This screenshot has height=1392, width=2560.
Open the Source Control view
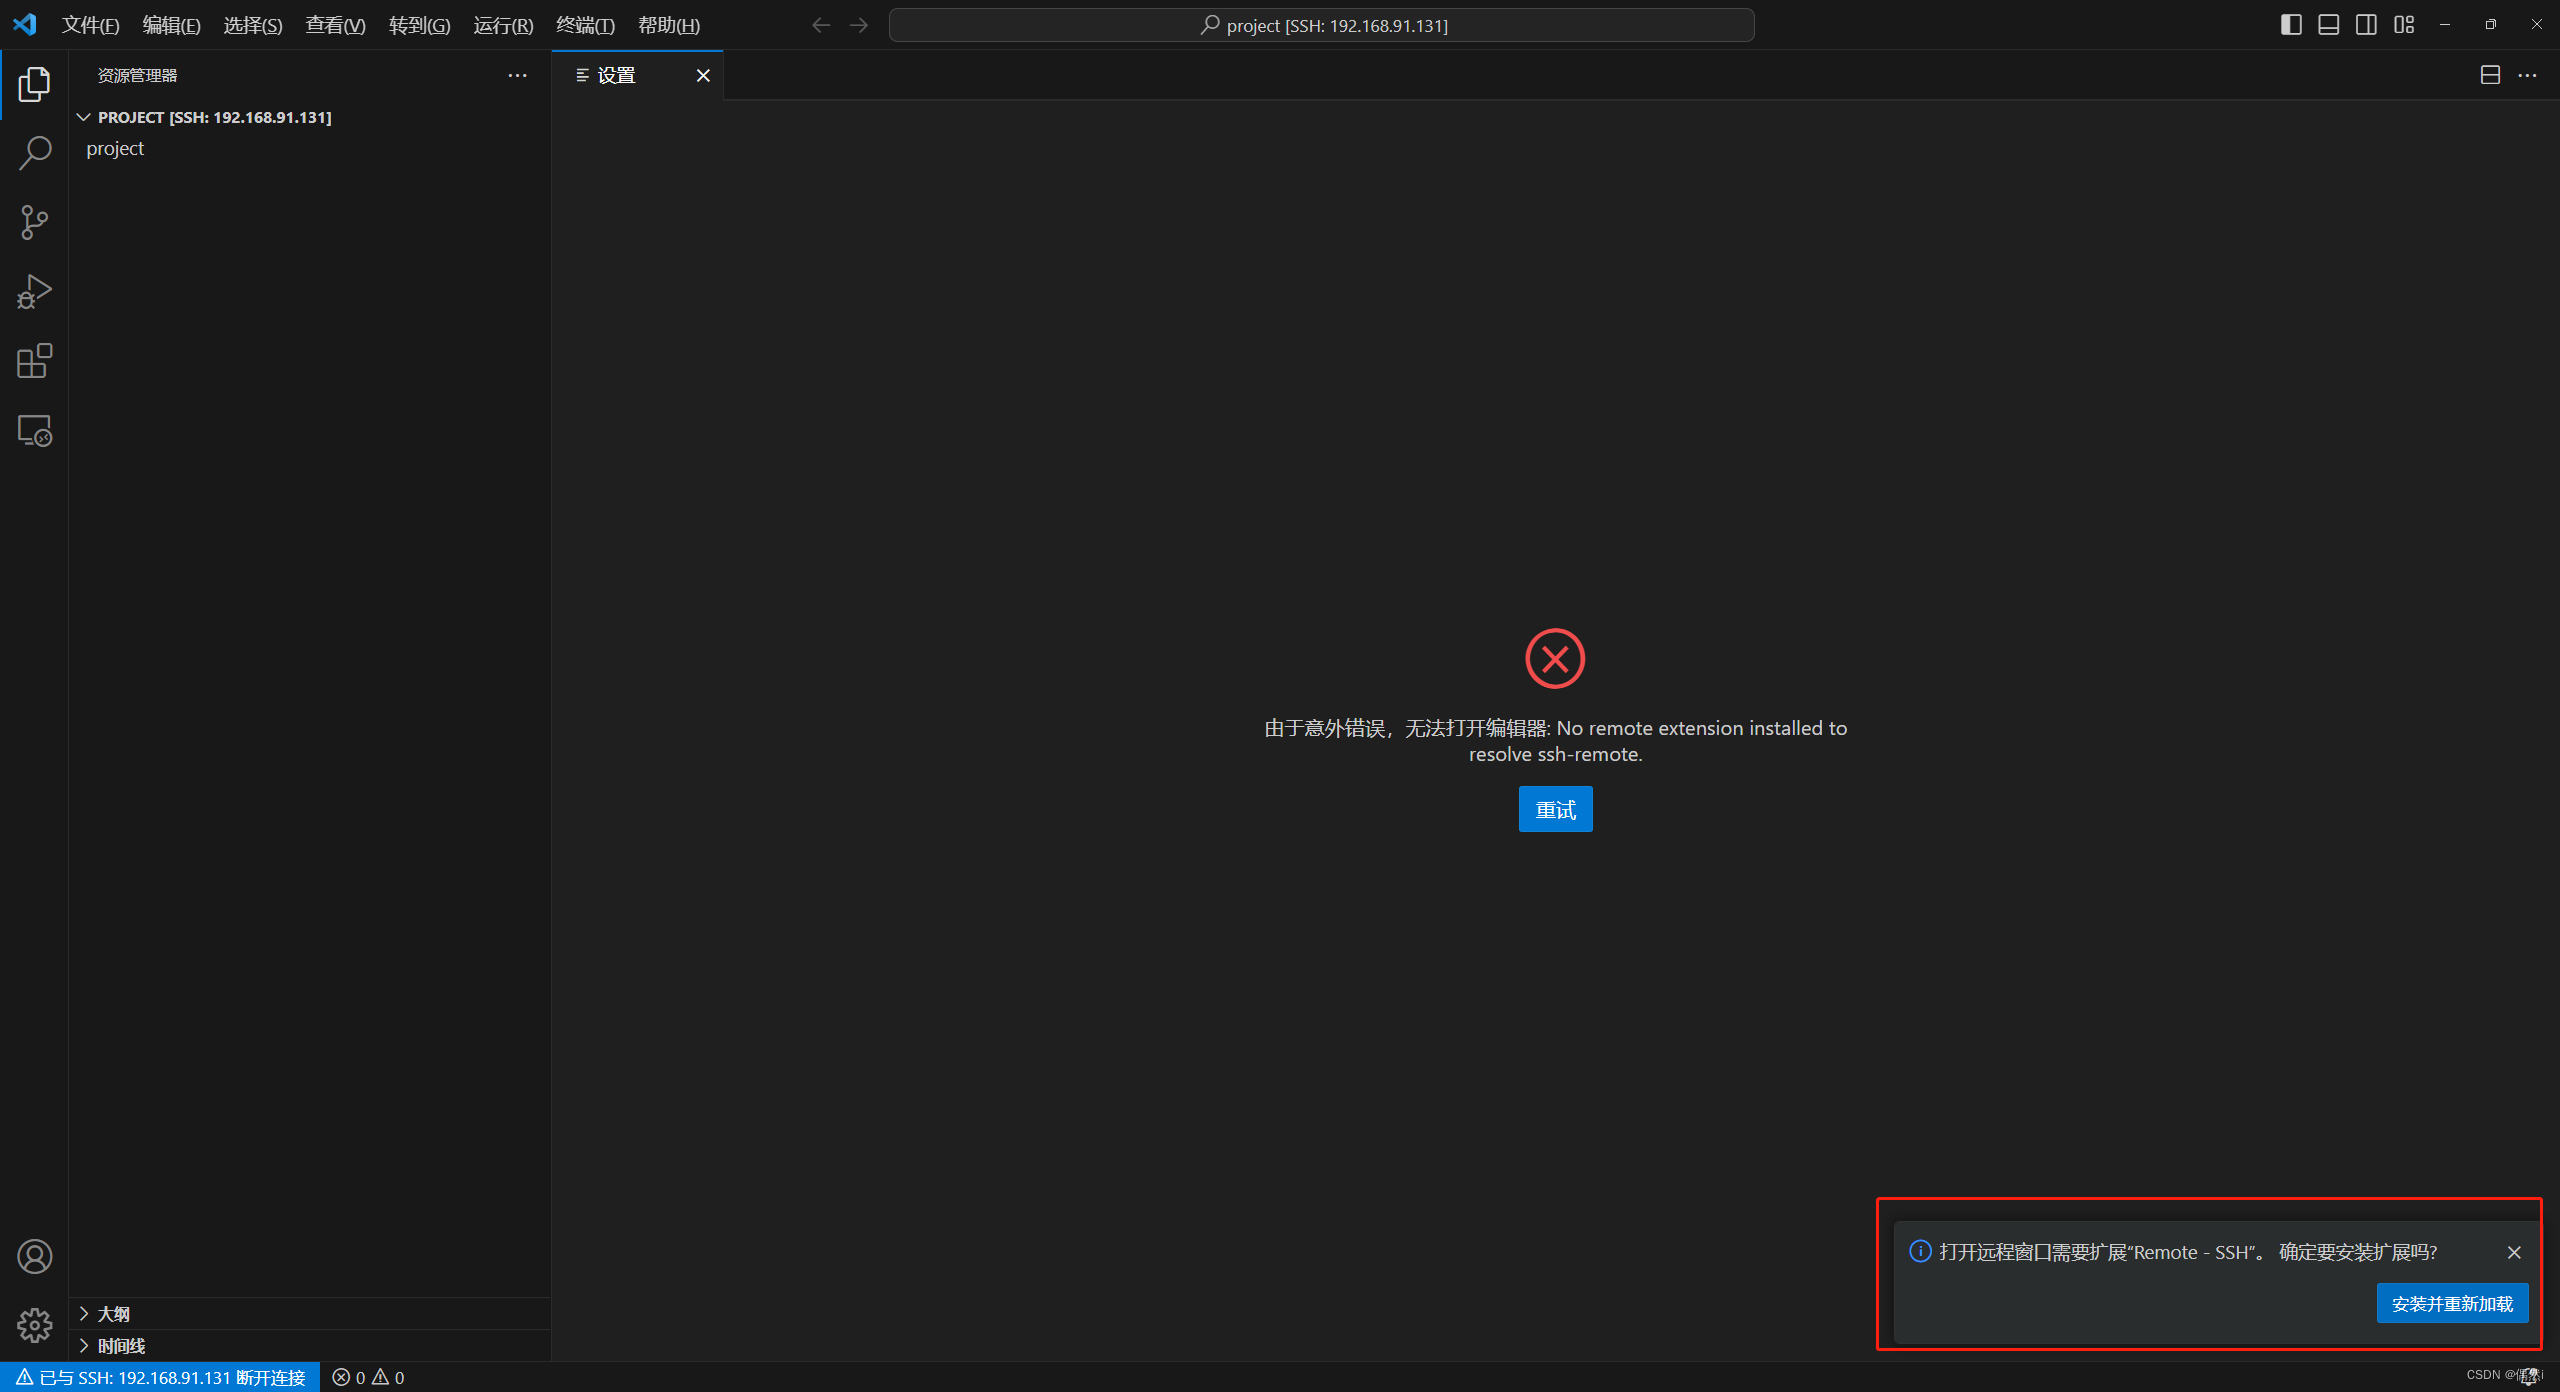(34, 222)
